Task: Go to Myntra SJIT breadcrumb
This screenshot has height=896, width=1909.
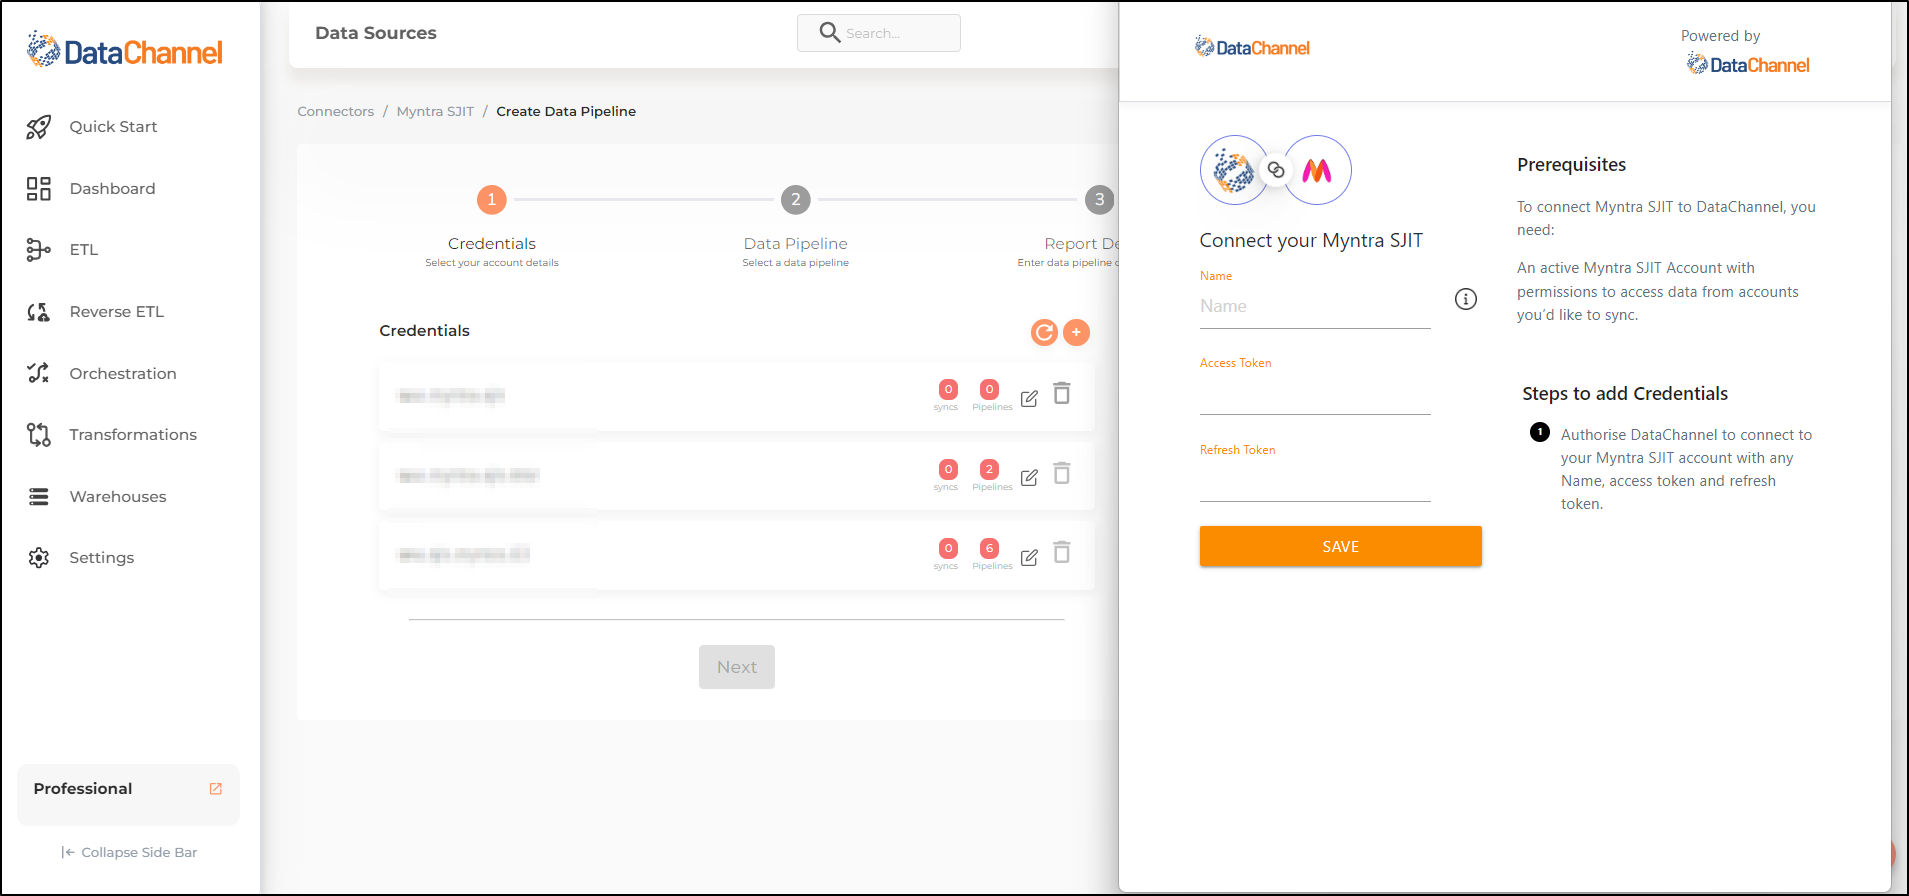Action: pyautogui.click(x=435, y=112)
